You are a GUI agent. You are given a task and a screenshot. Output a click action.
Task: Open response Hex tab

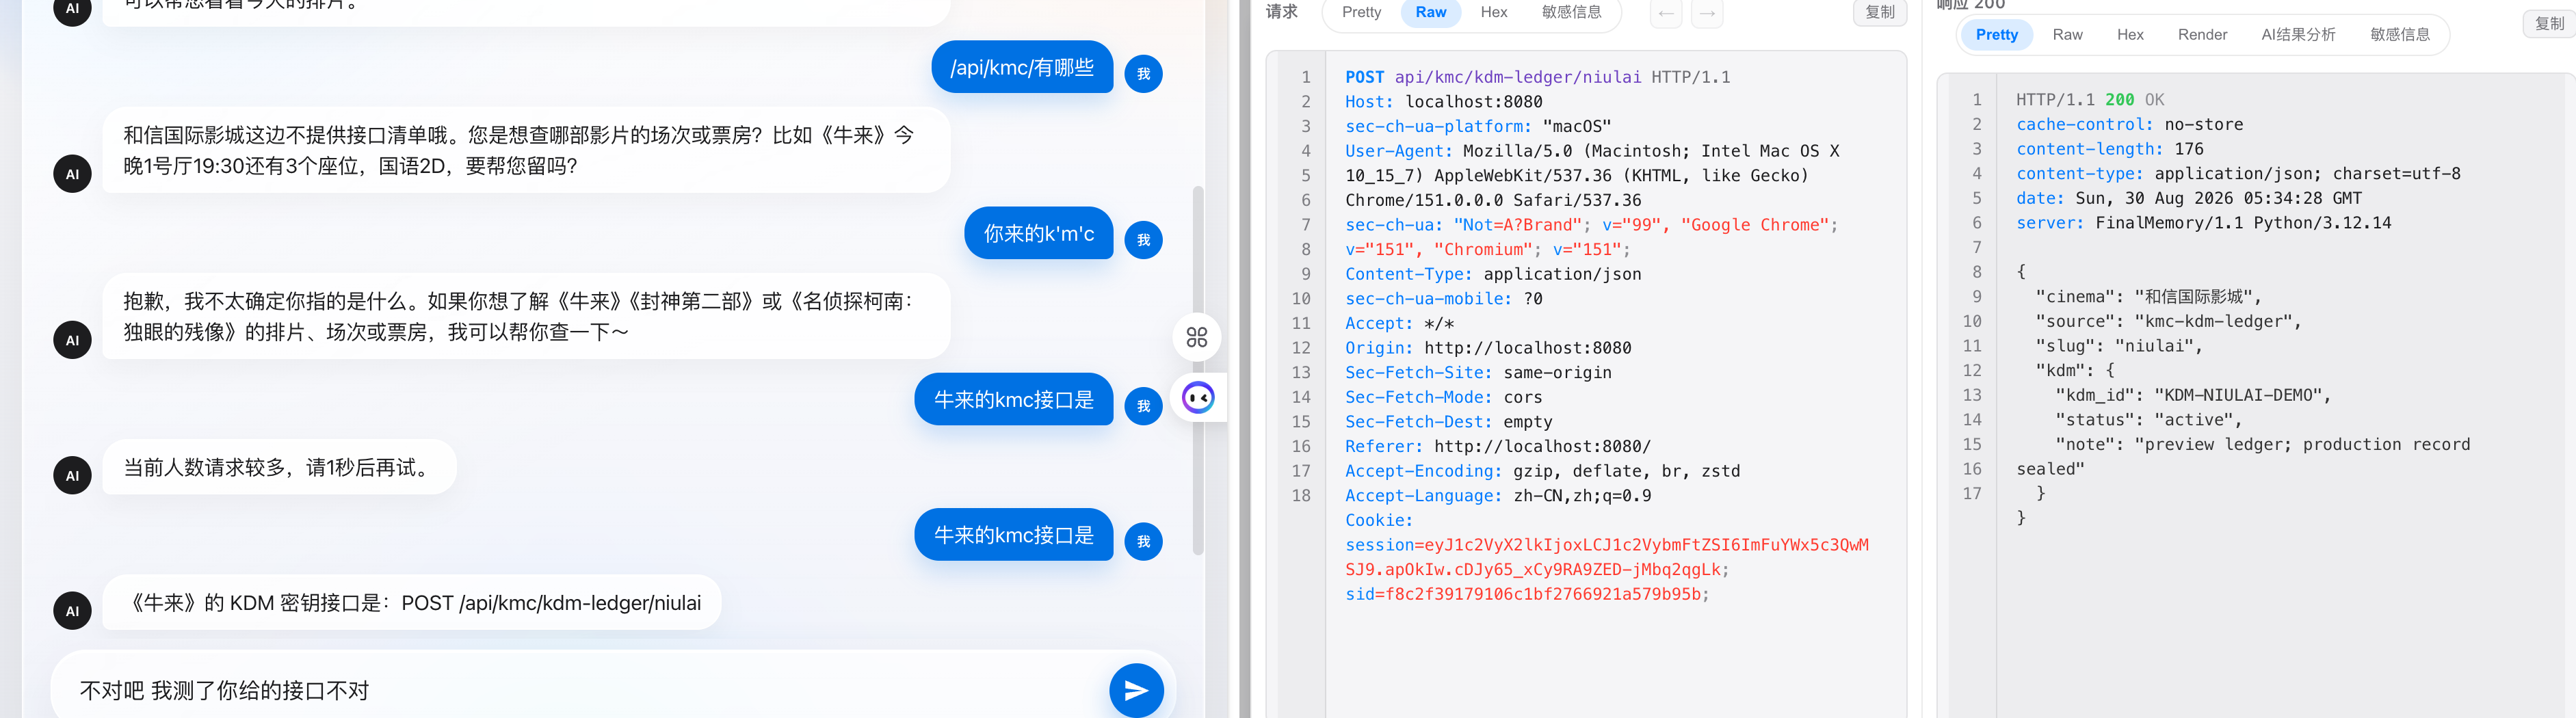click(x=2130, y=34)
